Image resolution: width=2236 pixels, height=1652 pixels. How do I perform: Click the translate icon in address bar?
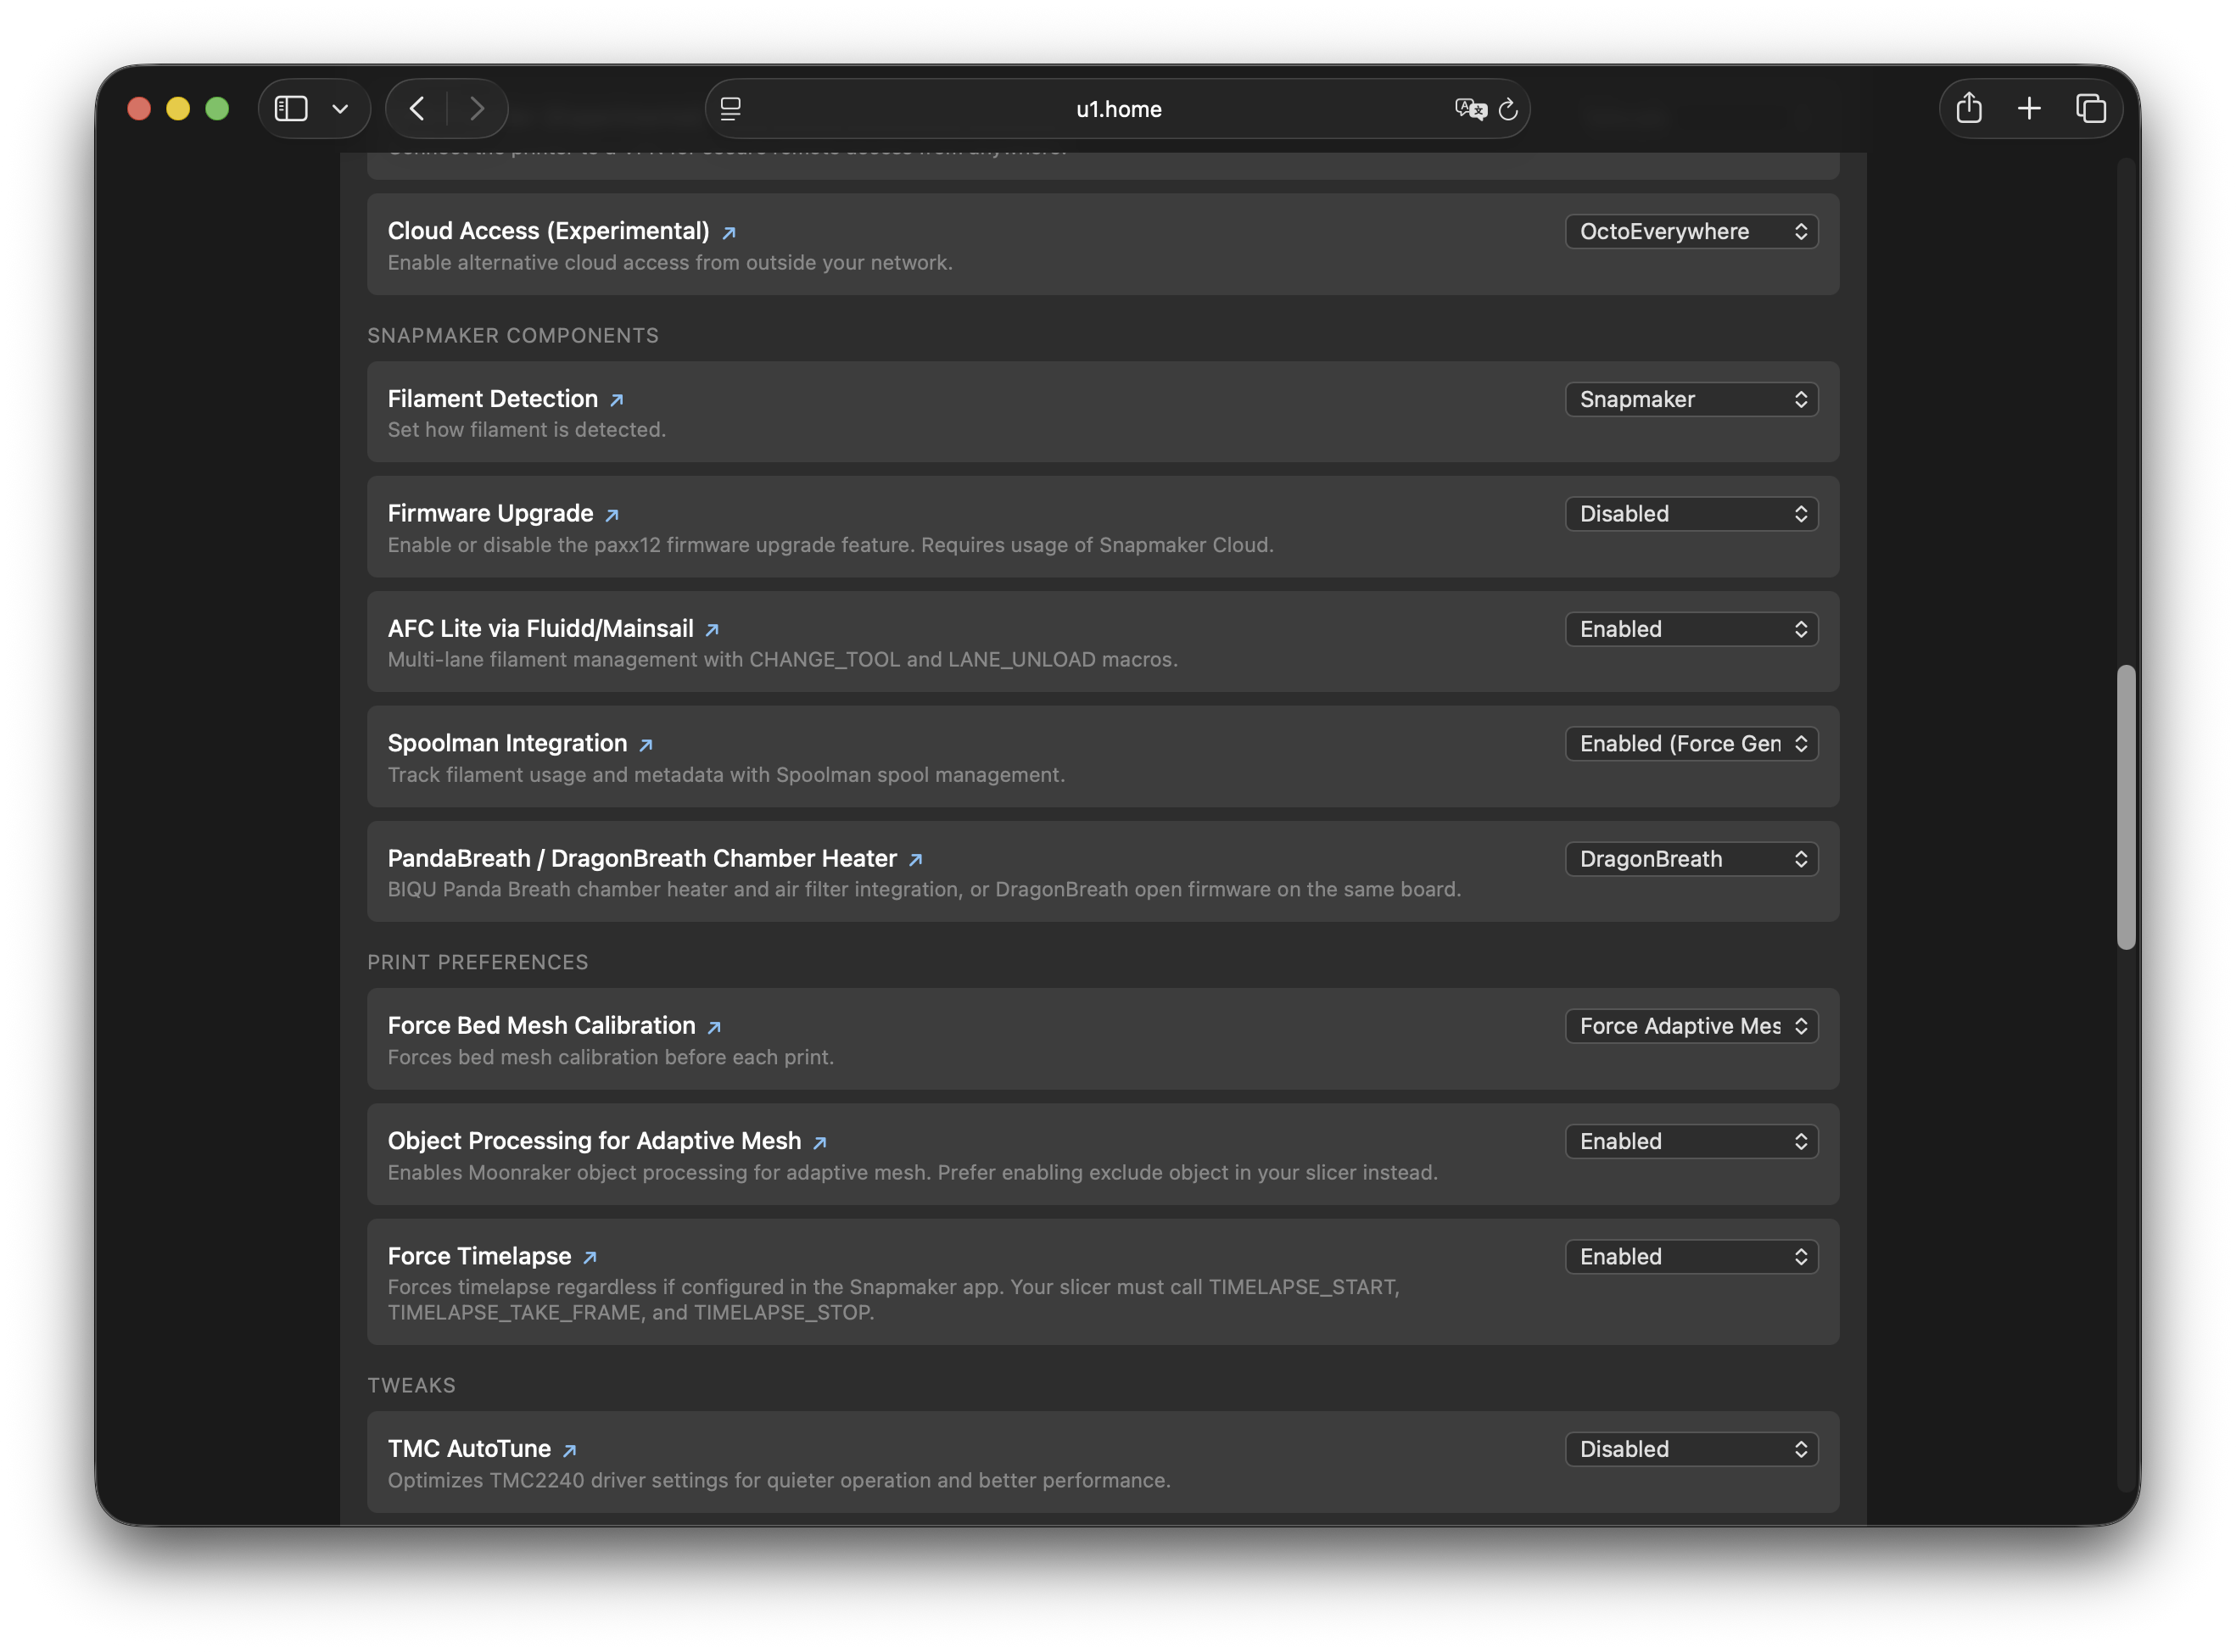tap(1470, 109)
